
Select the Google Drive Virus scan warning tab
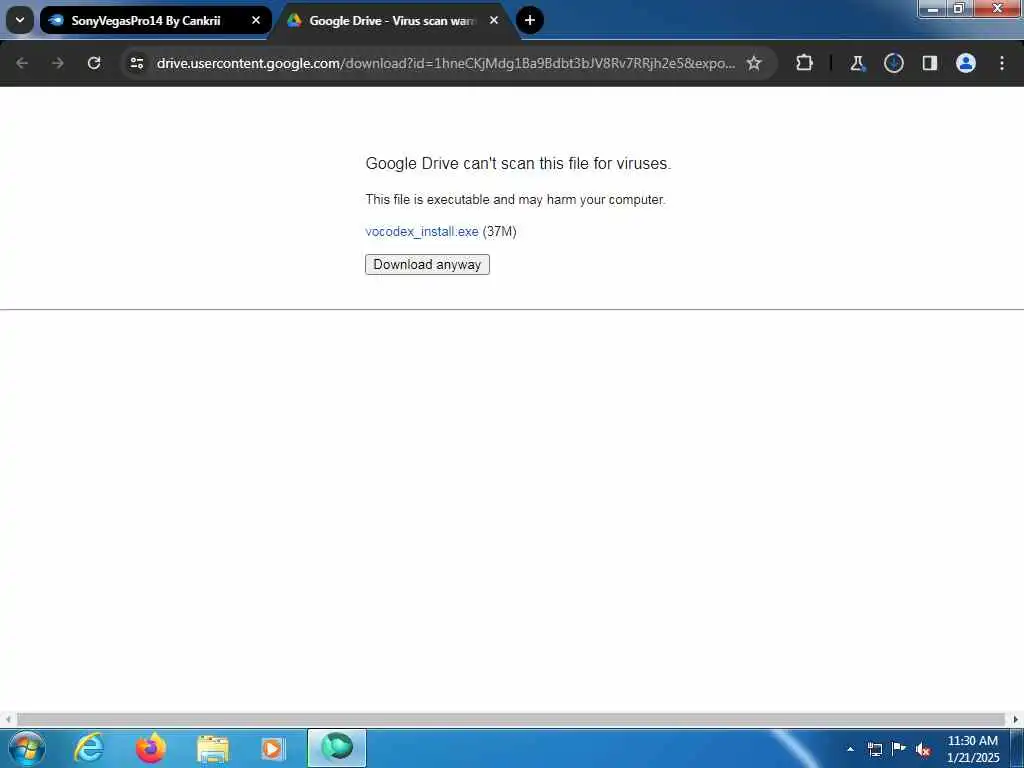pos(394,20)
